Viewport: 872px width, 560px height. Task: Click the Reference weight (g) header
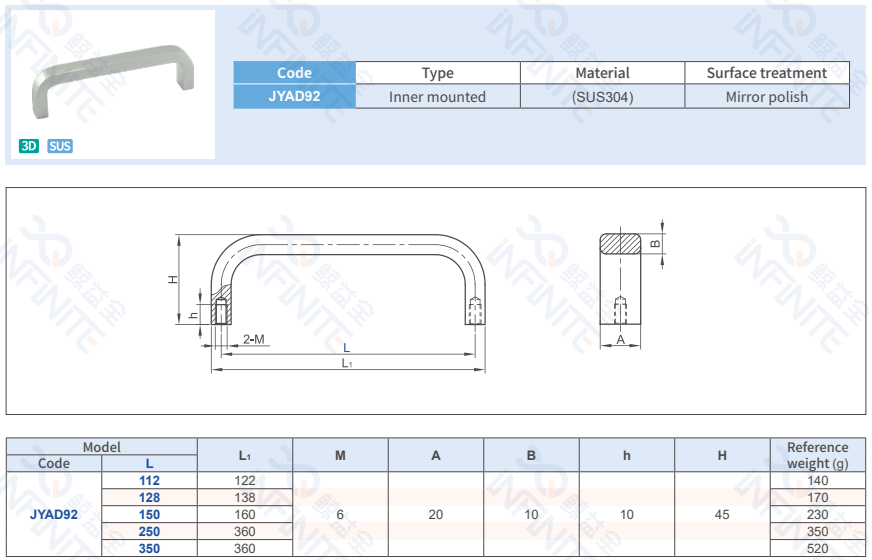pyautogui.click(x=817, y=455)
